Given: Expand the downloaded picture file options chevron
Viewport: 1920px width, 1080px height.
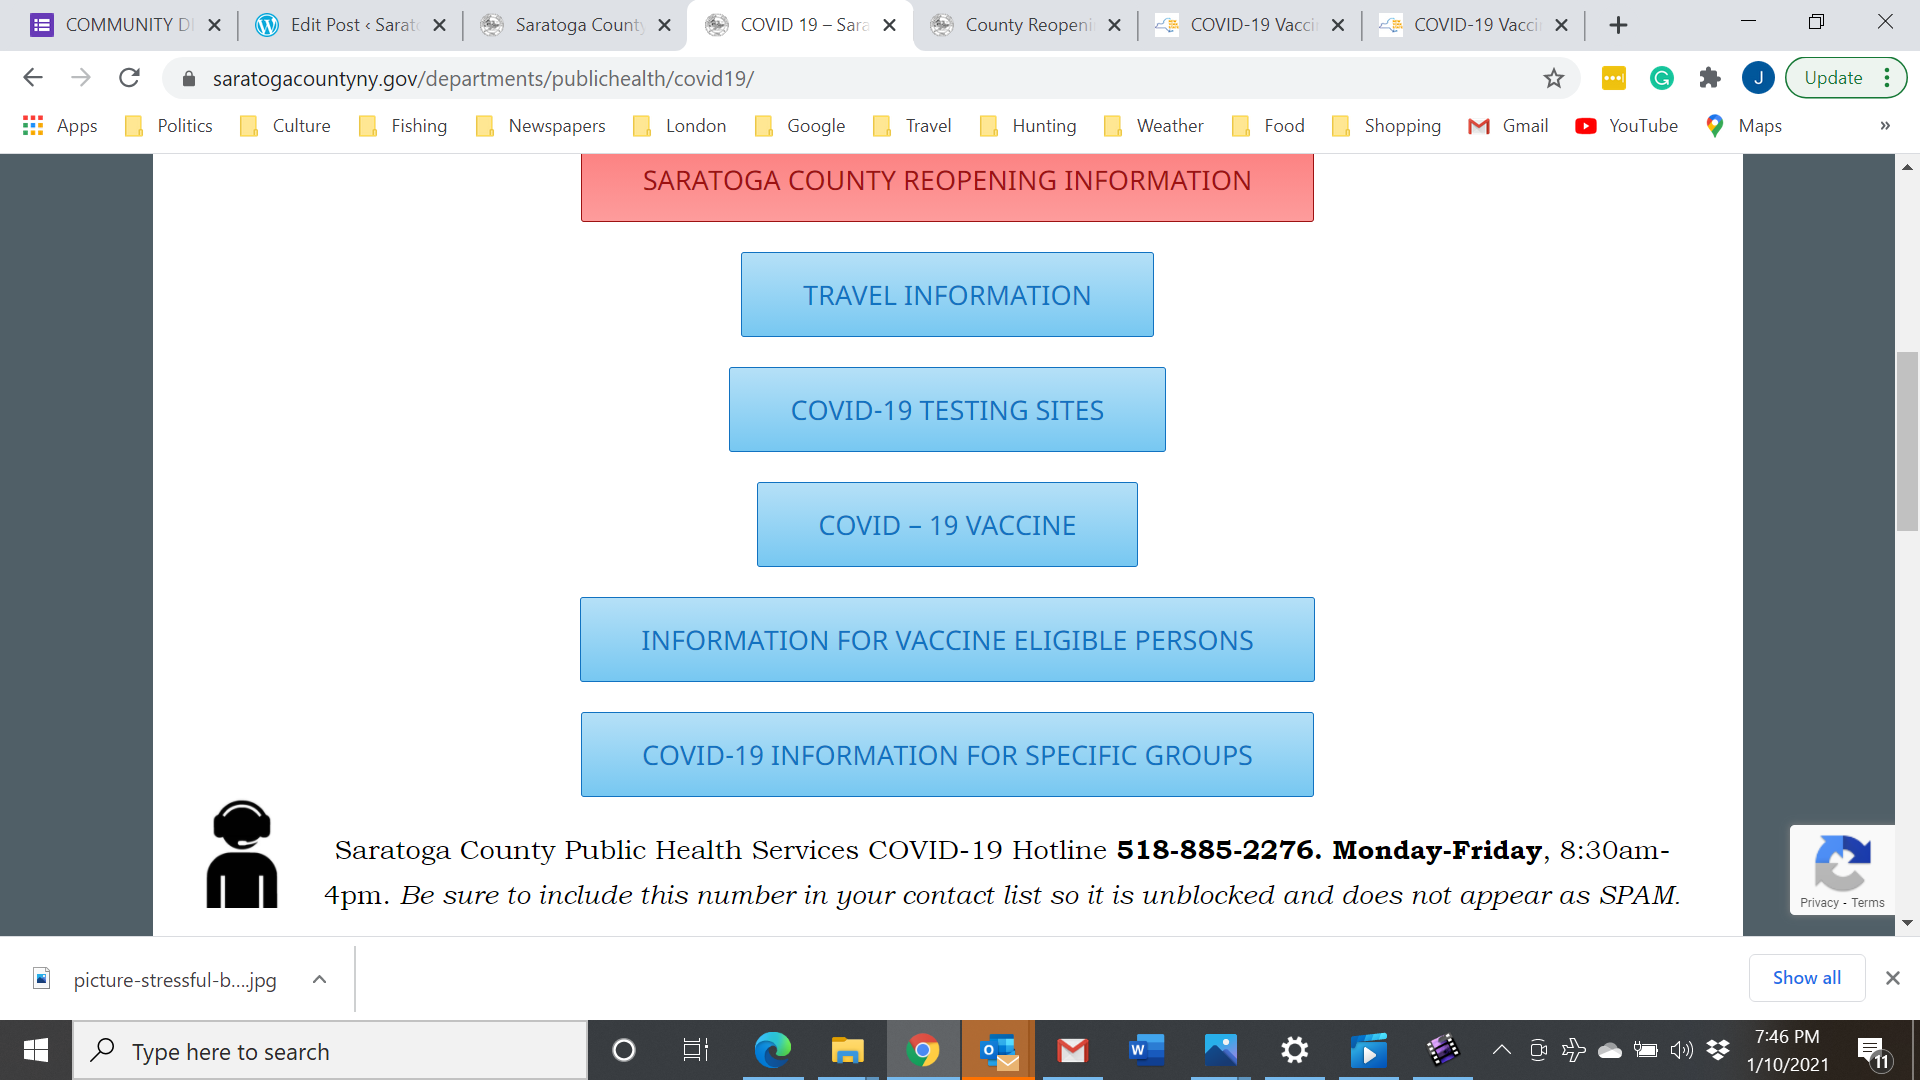Looking at the screenshot, I should 319,979.
